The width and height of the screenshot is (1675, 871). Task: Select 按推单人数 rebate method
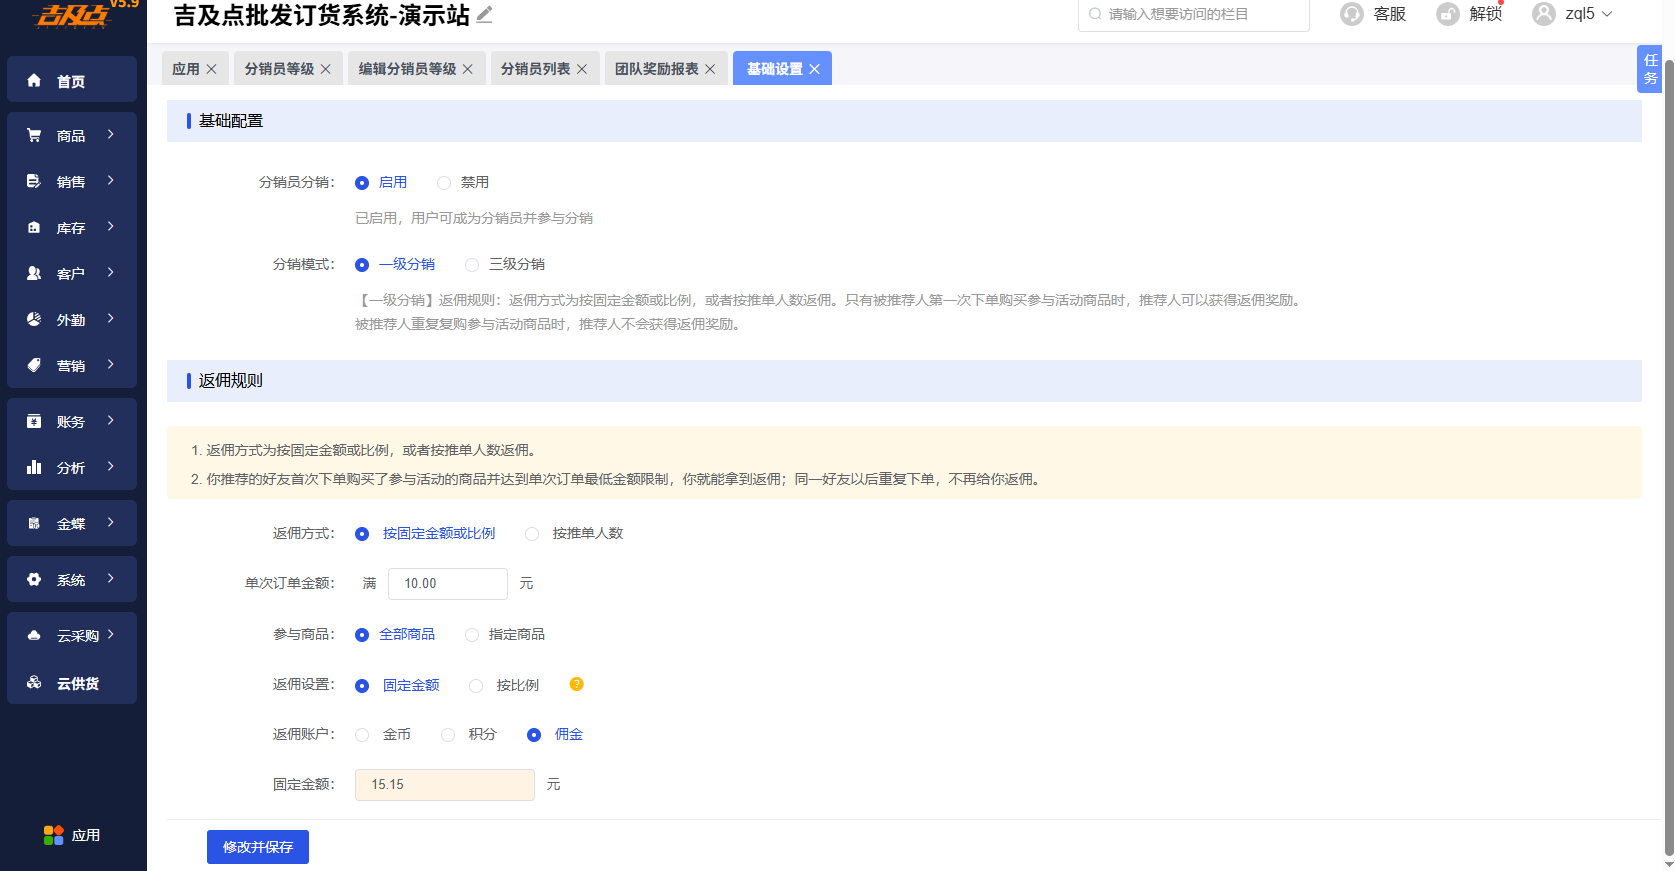coord(532,534)
